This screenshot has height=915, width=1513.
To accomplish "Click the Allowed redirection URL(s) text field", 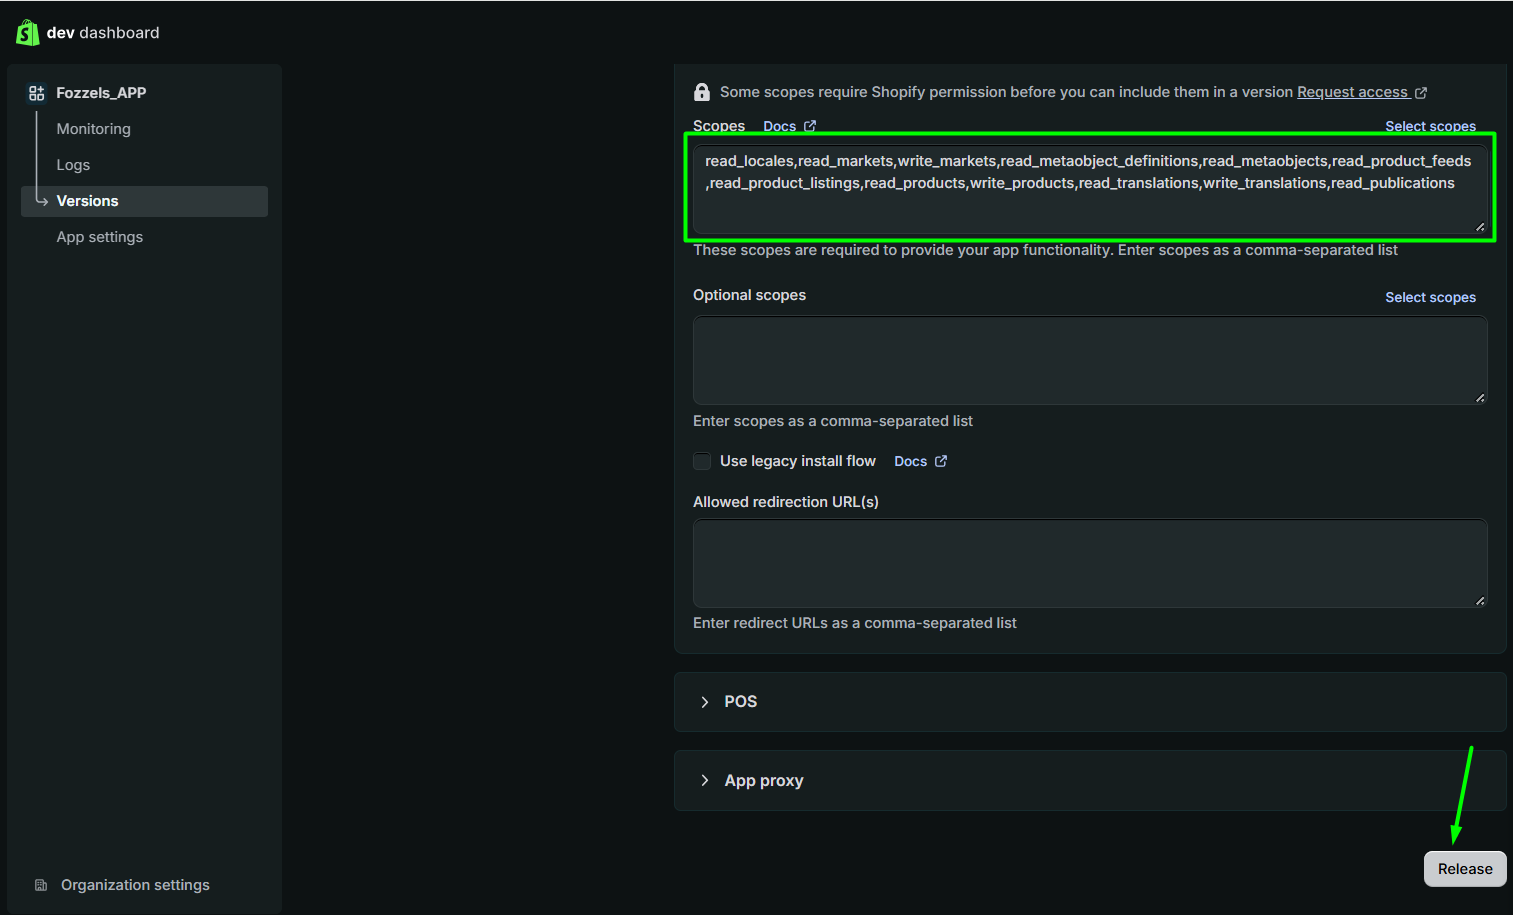I will coord(1090,563).
